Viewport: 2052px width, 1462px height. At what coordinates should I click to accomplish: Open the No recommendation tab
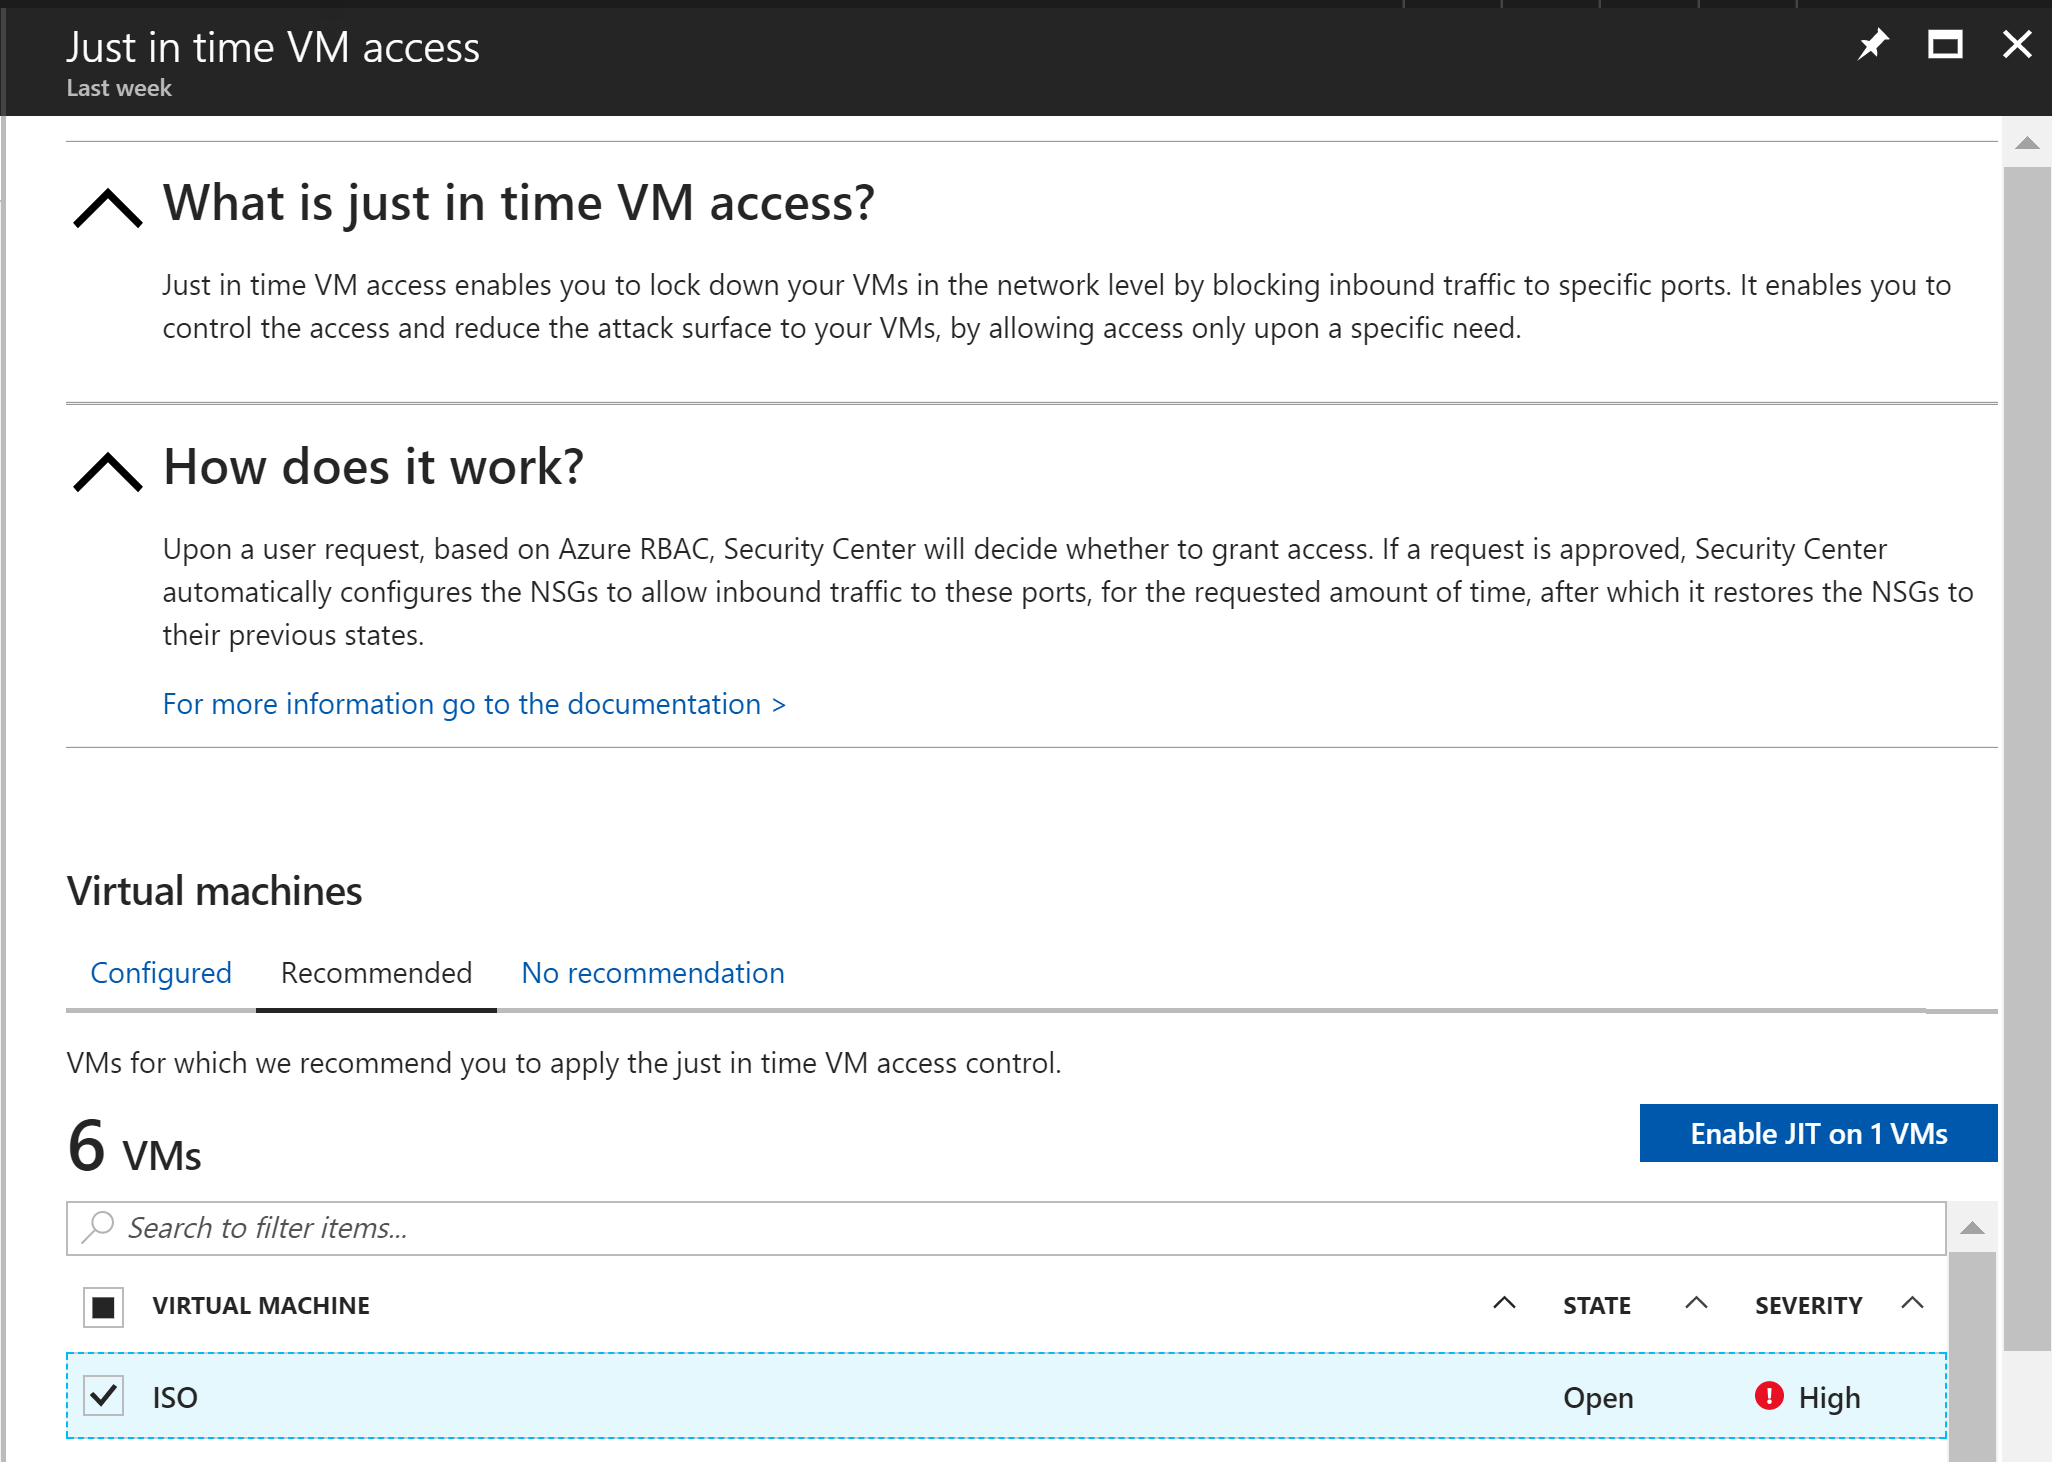pos(653,973)
